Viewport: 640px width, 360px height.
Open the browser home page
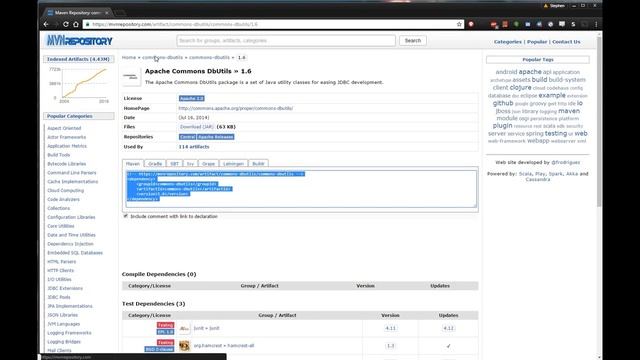click(76, 24)
